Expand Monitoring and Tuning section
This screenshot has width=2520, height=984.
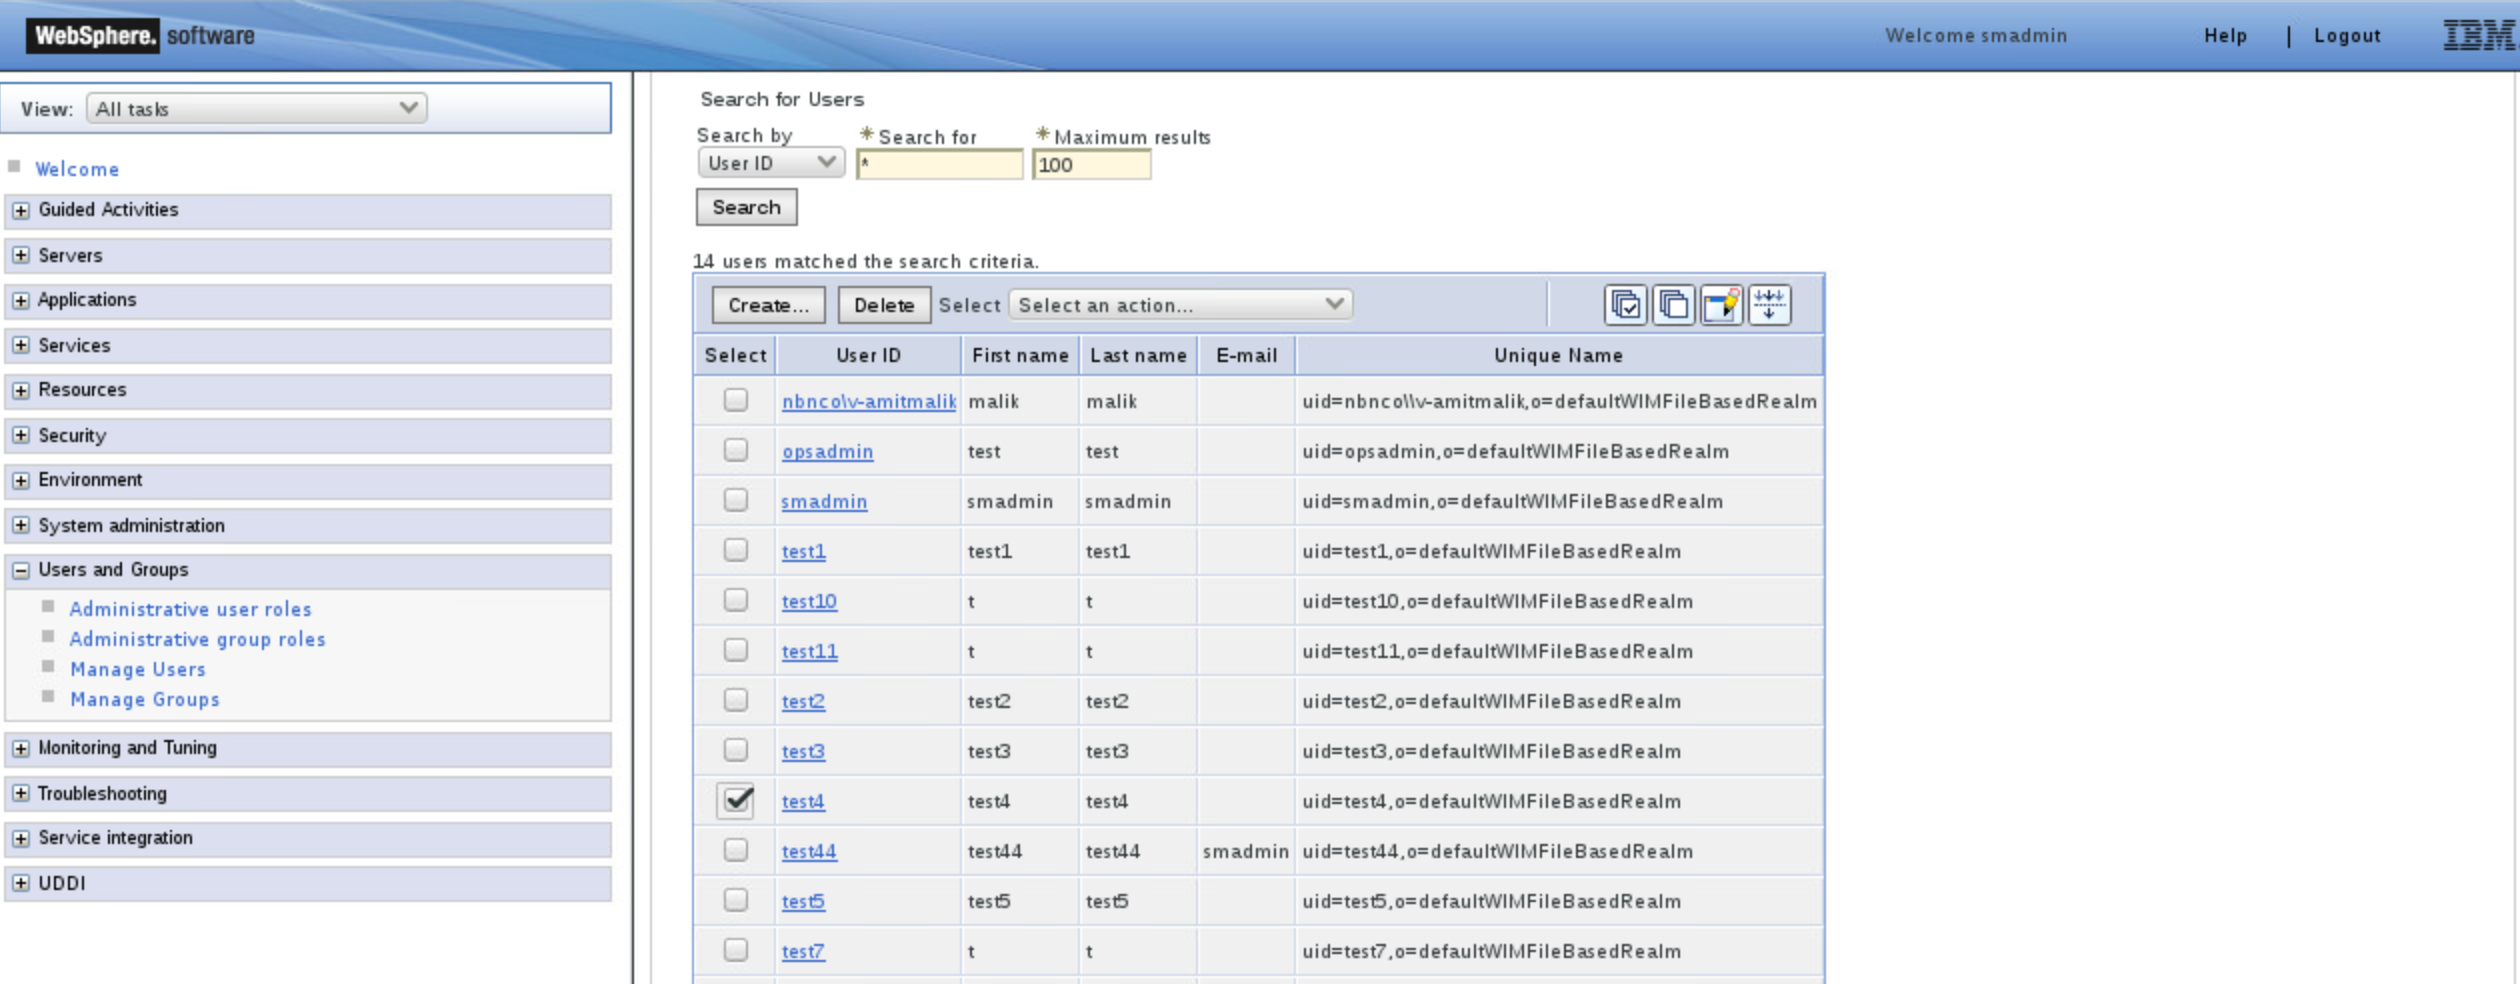21,748
